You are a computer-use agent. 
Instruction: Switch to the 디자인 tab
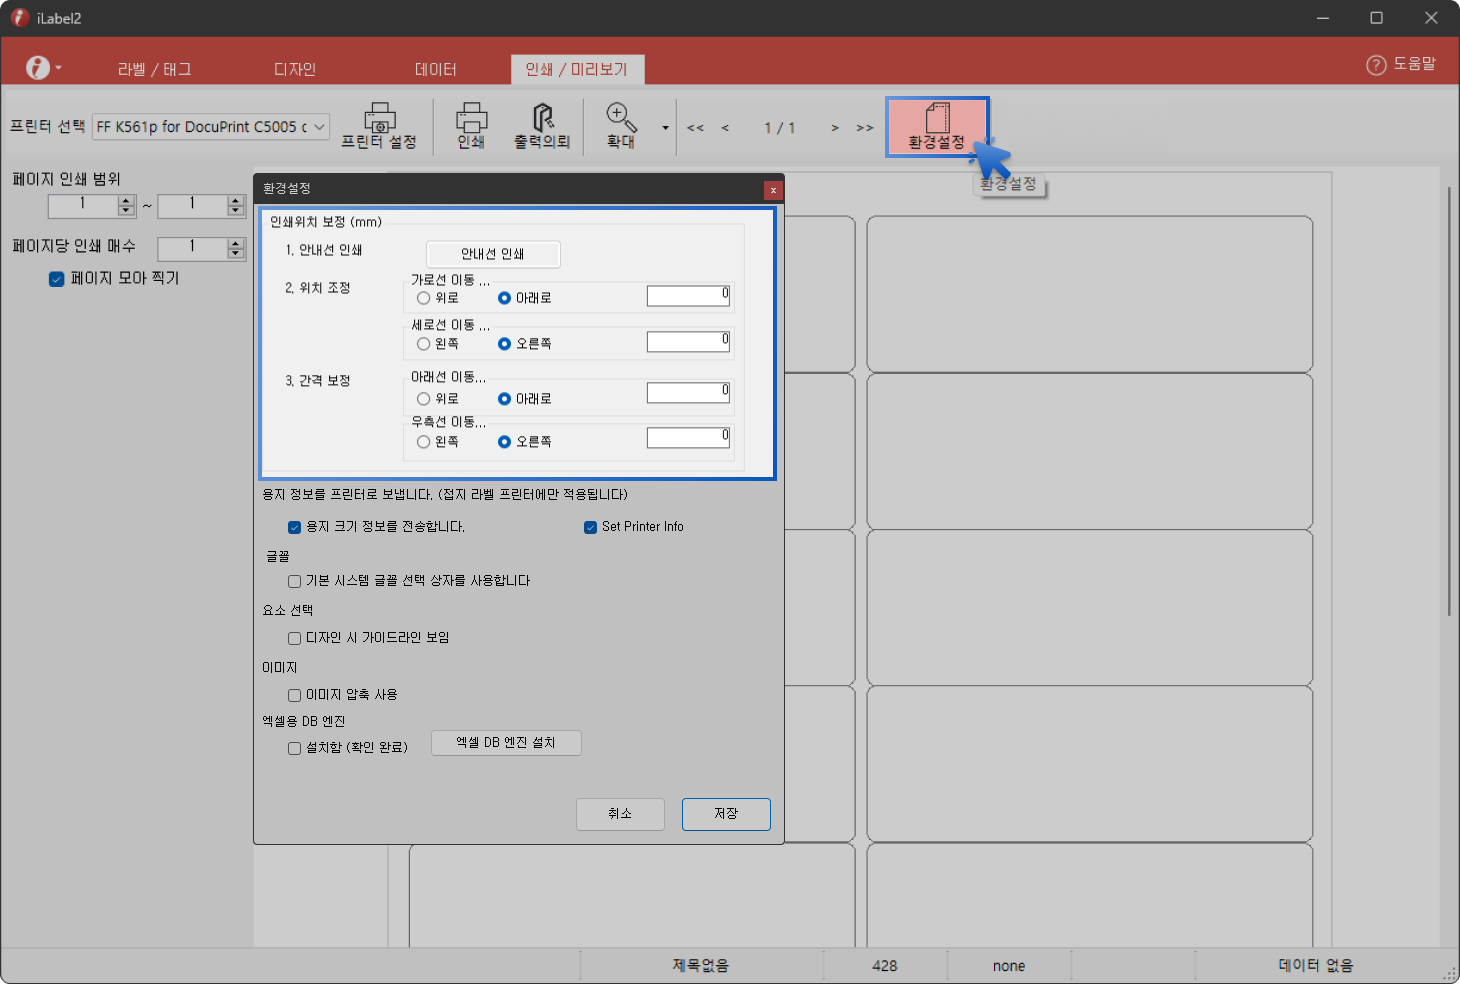295,69
